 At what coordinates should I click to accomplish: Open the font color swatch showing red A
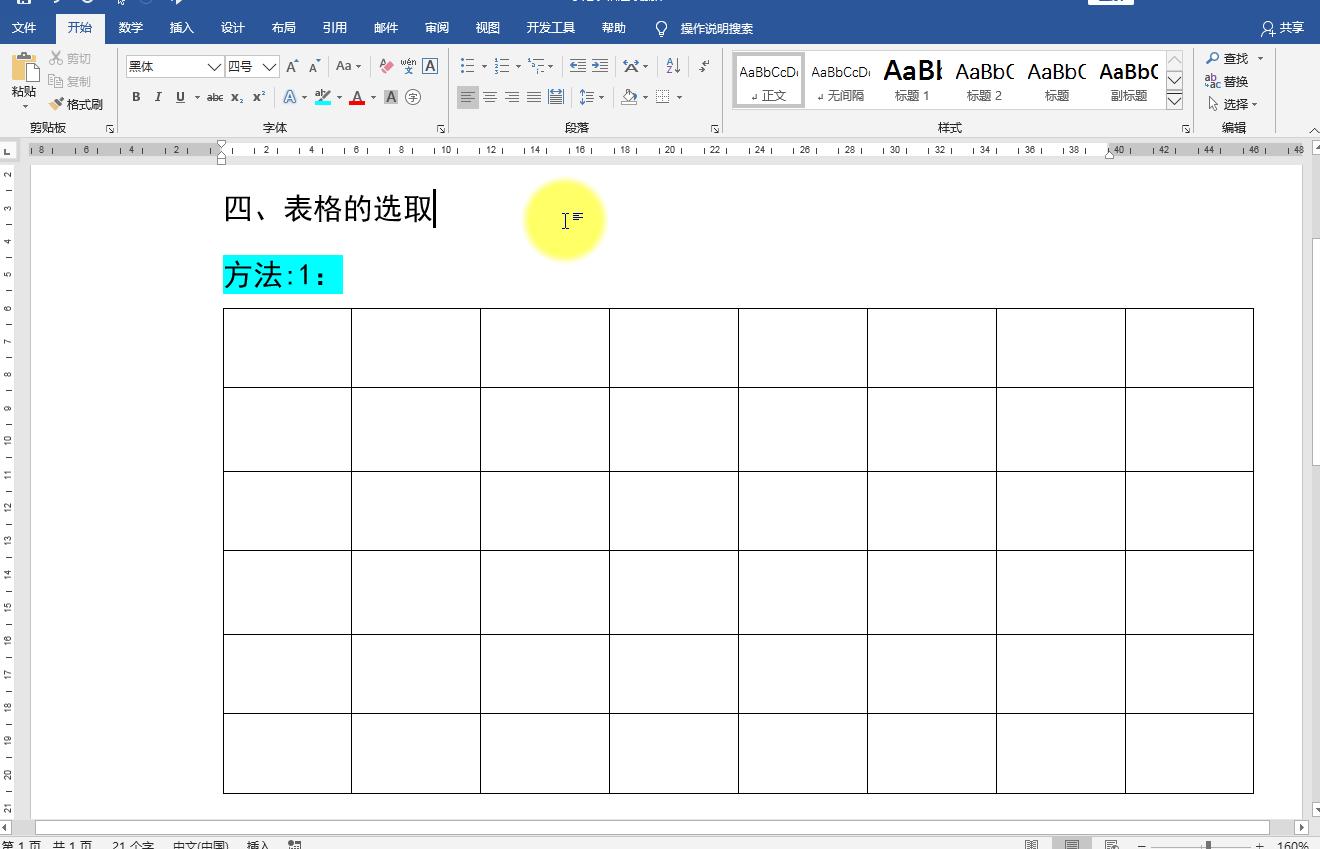pos(358,97)
